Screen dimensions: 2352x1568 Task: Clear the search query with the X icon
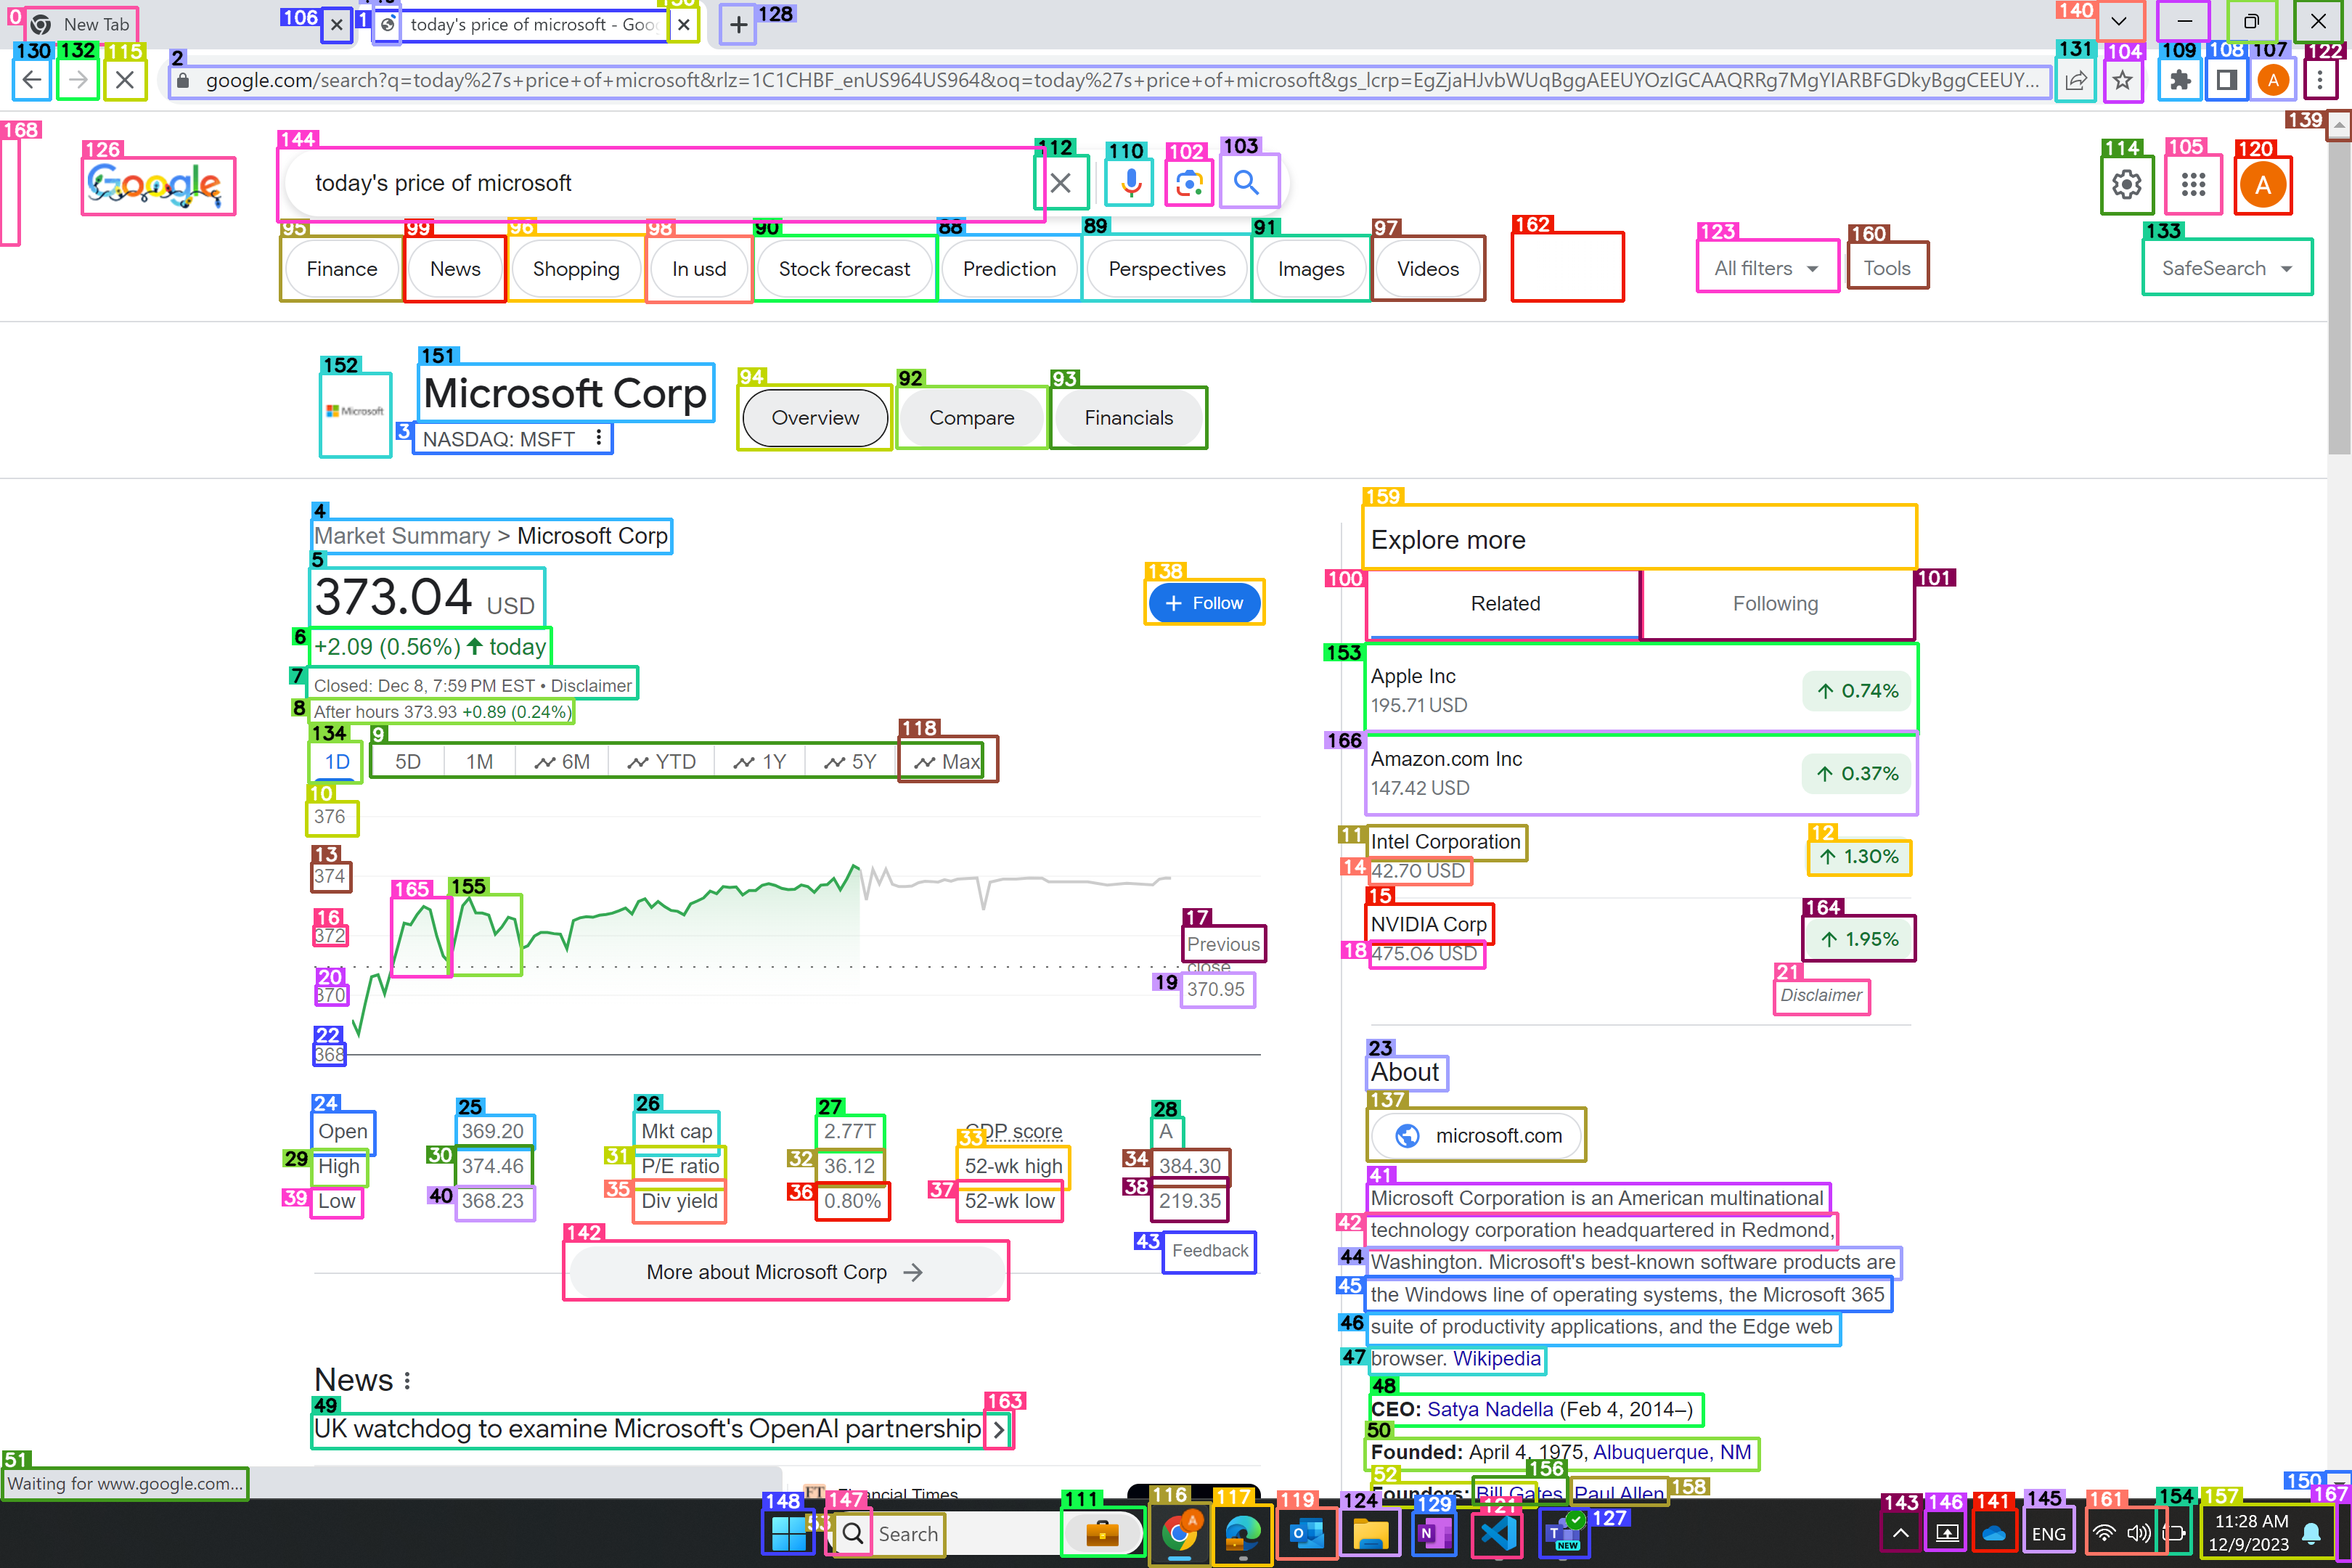1061,183
